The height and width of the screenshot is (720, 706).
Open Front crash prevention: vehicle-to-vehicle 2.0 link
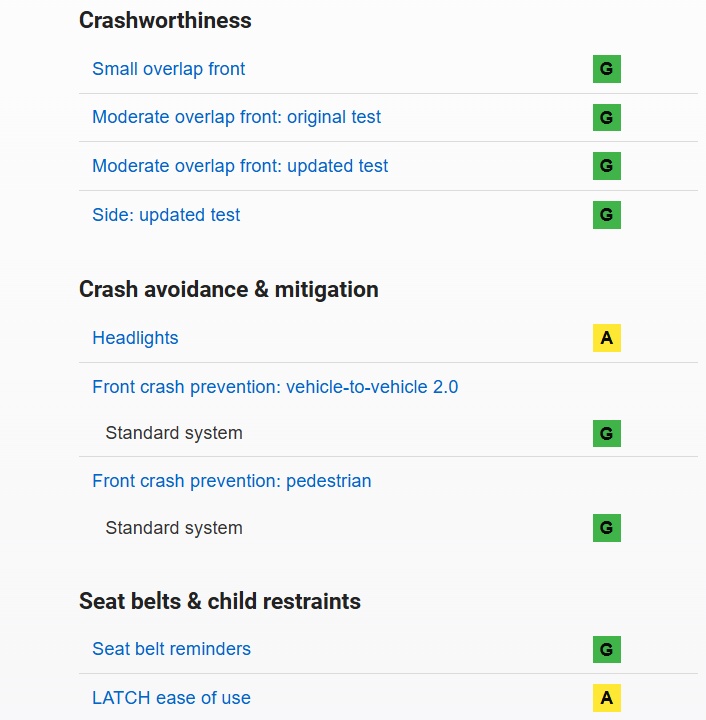point(275,386)
